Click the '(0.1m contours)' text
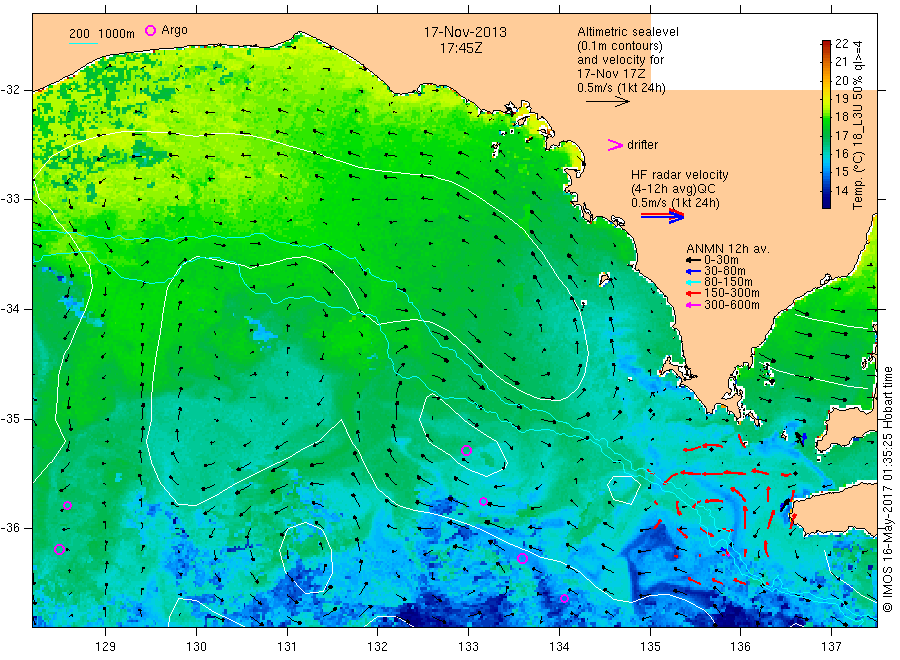 click(620, 46)
